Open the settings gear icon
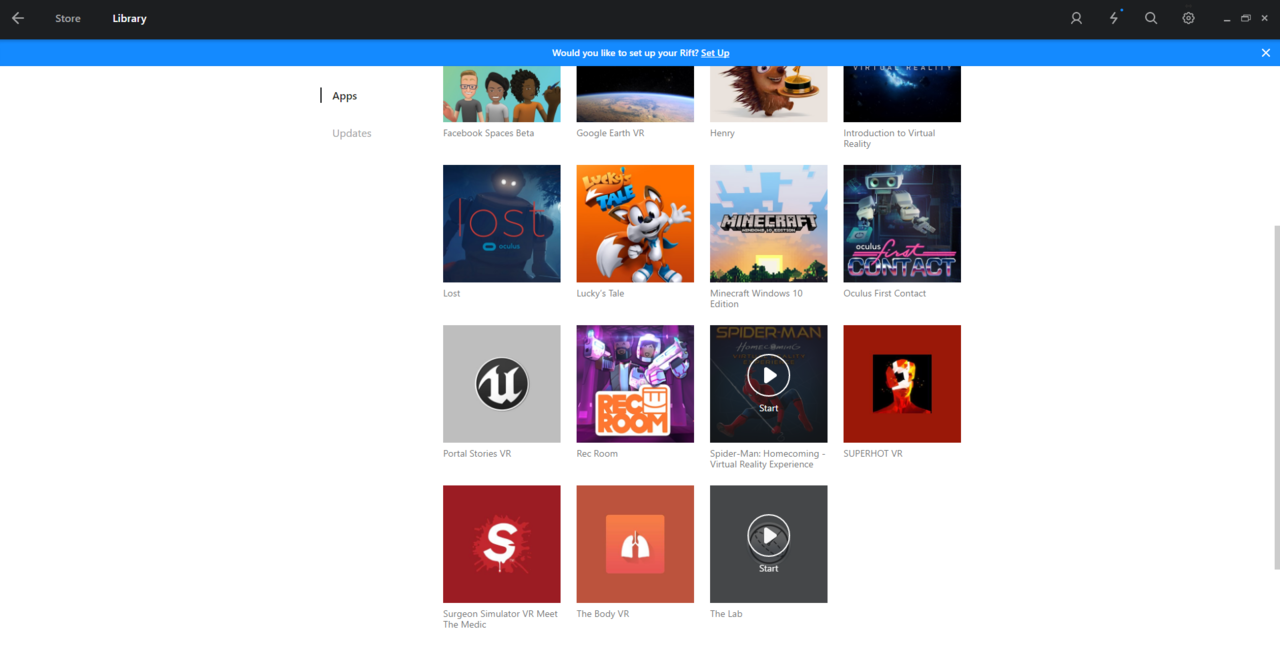Image resolution: width=1280 pixels, height=645 pixels. click(1188, 18)
